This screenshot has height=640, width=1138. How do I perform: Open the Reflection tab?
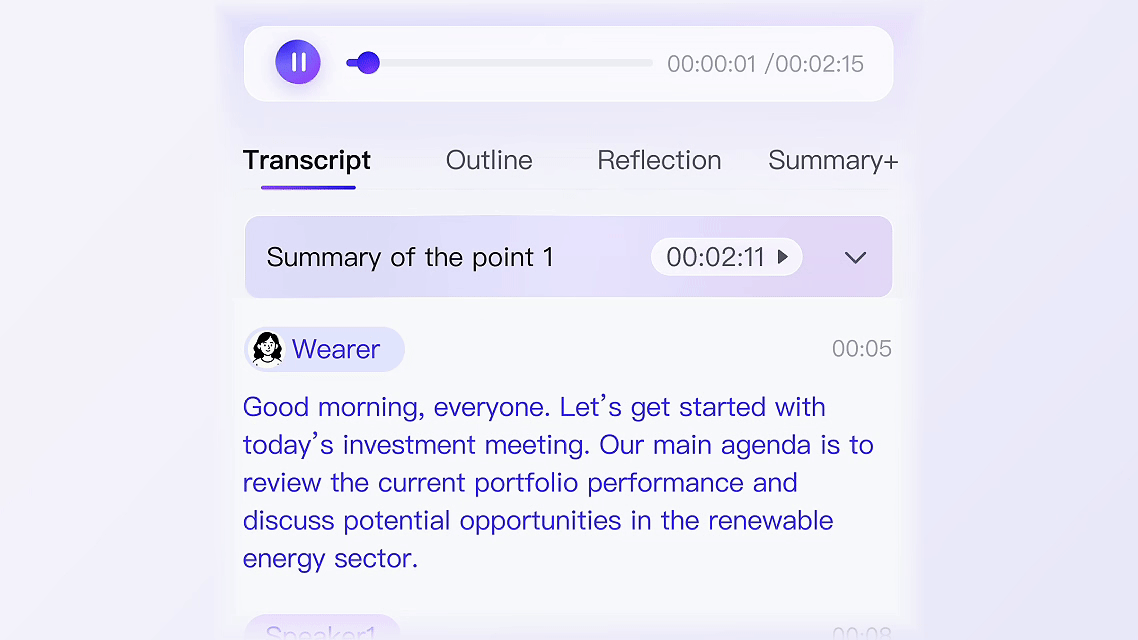659,160
